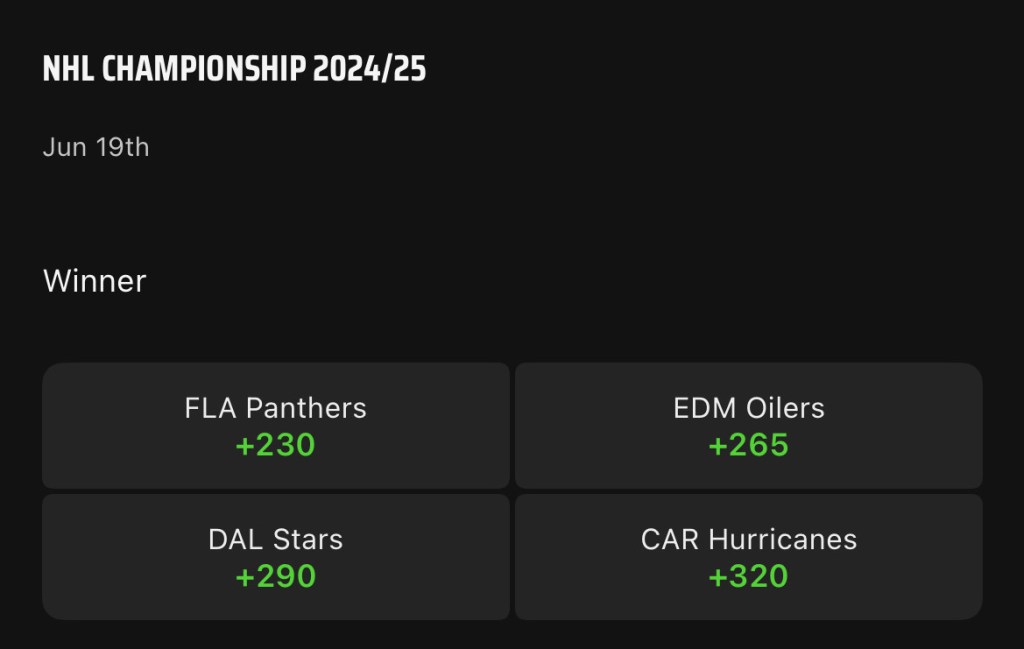Add CAR Hurricanes to the bet slip
This screenshot has width=1024, height=649.
[x=748, y=556]
